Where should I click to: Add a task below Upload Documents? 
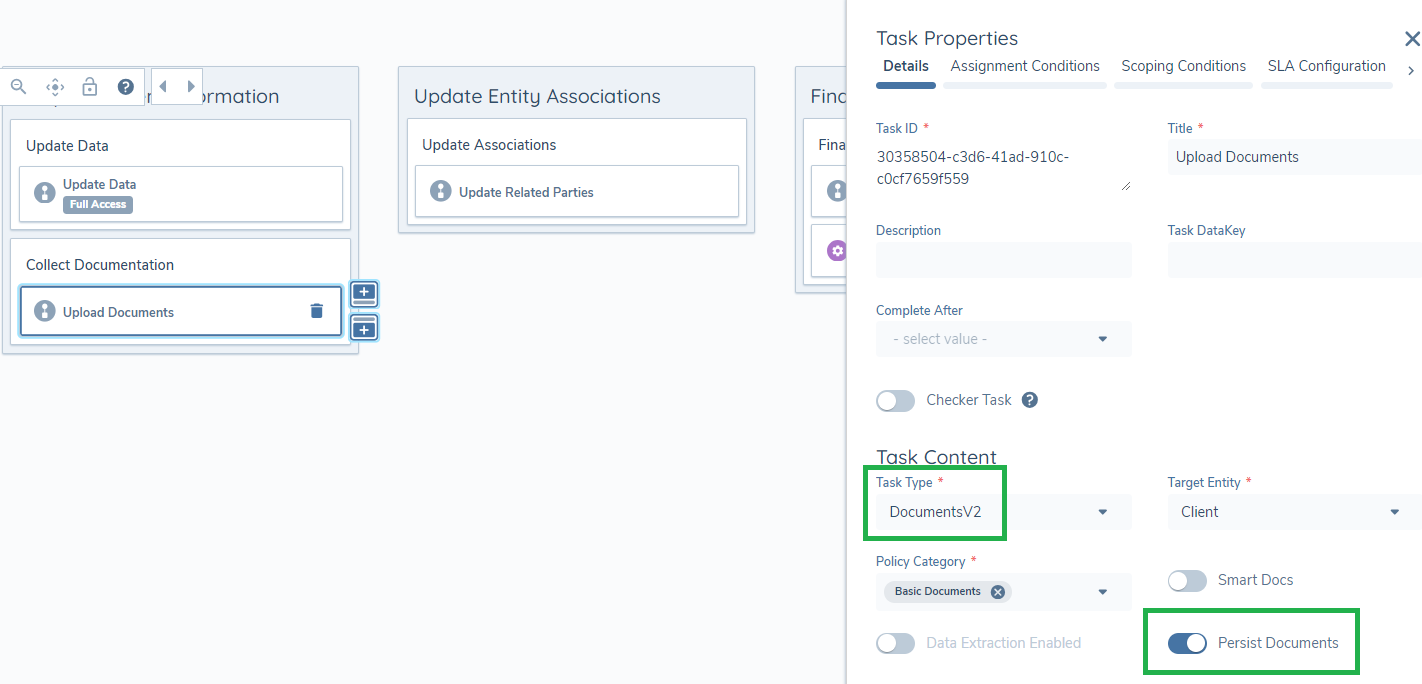364,327
